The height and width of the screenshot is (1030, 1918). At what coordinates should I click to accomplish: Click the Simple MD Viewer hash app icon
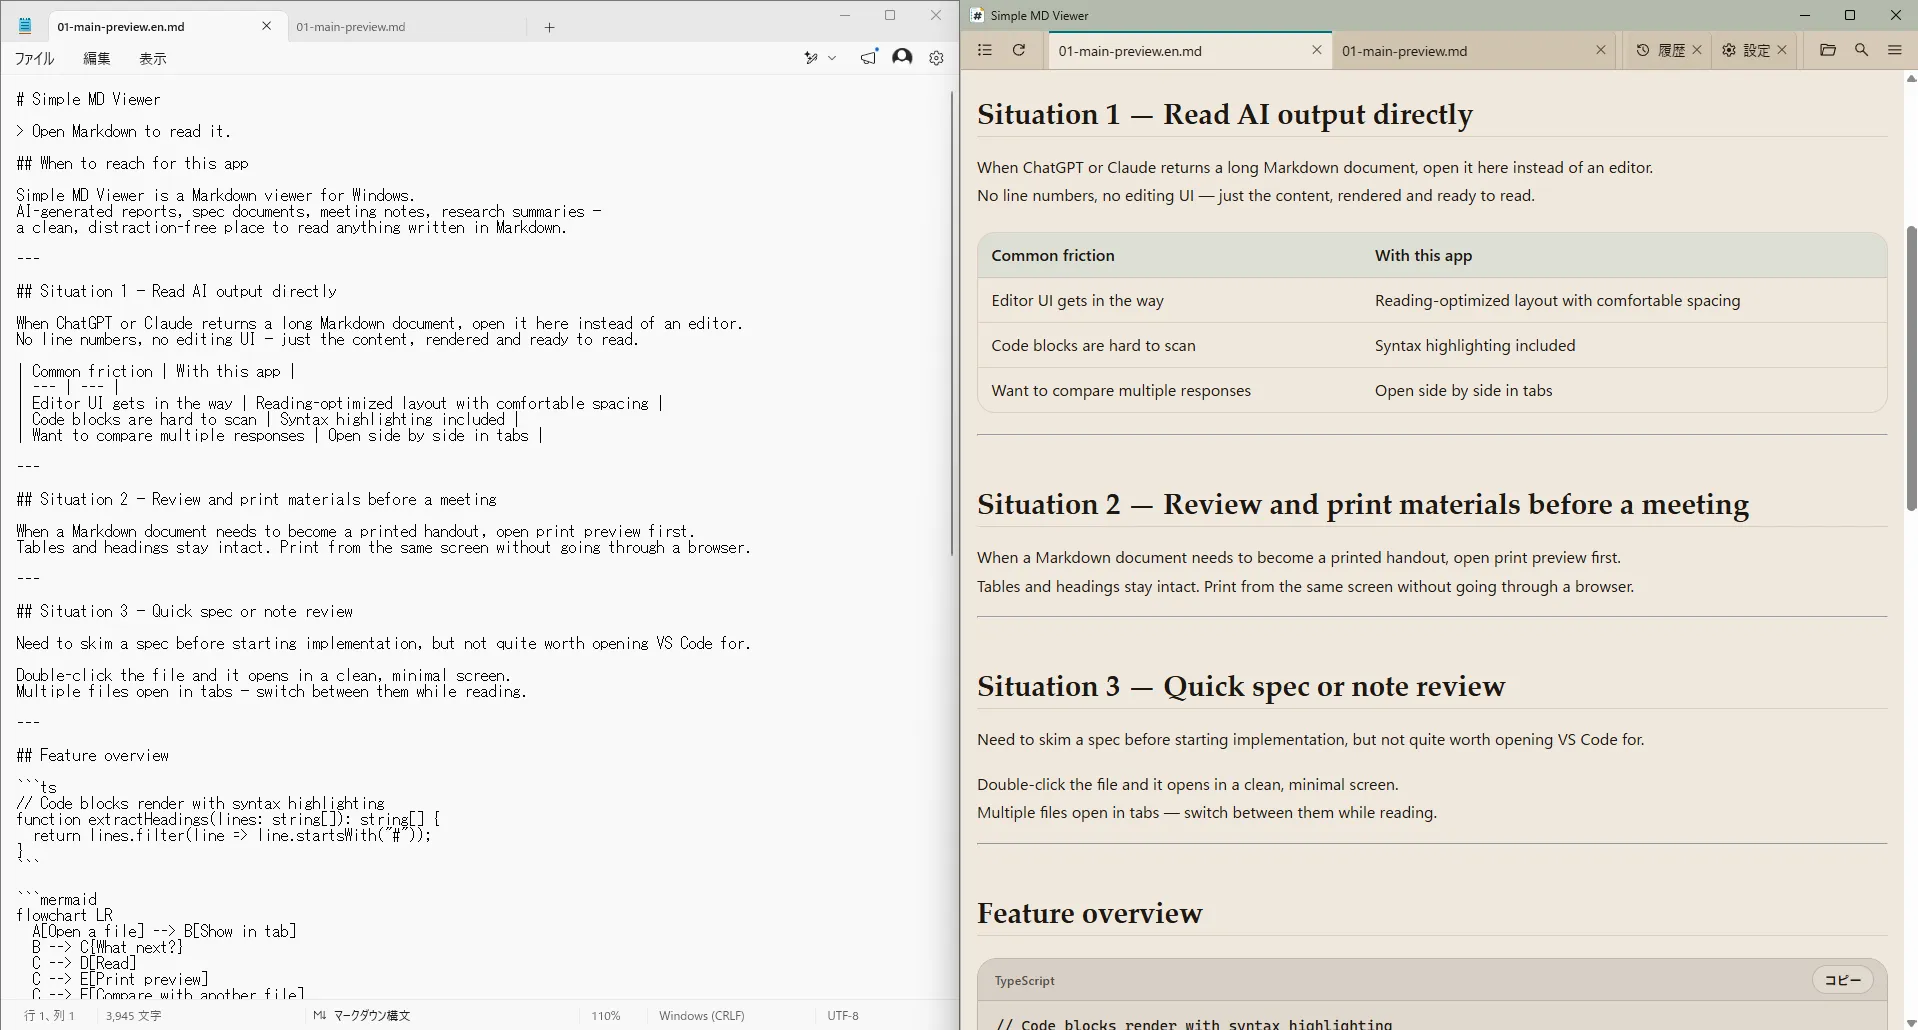[x=977, y=15]
